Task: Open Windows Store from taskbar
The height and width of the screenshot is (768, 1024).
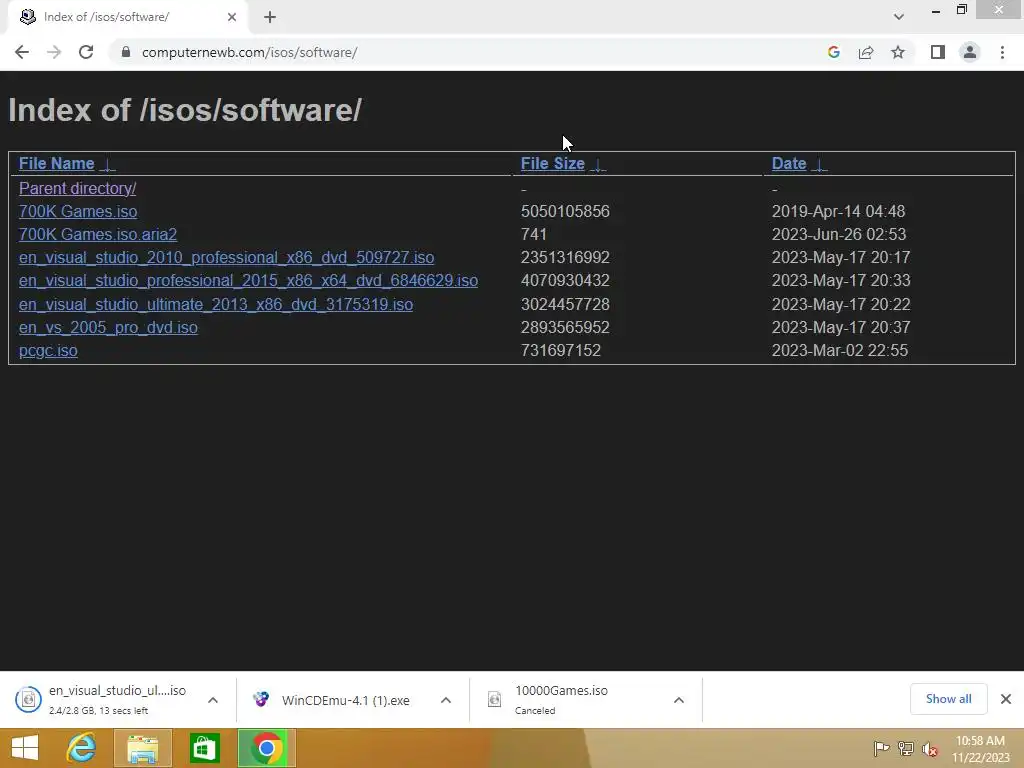Action: coord(204,748)
